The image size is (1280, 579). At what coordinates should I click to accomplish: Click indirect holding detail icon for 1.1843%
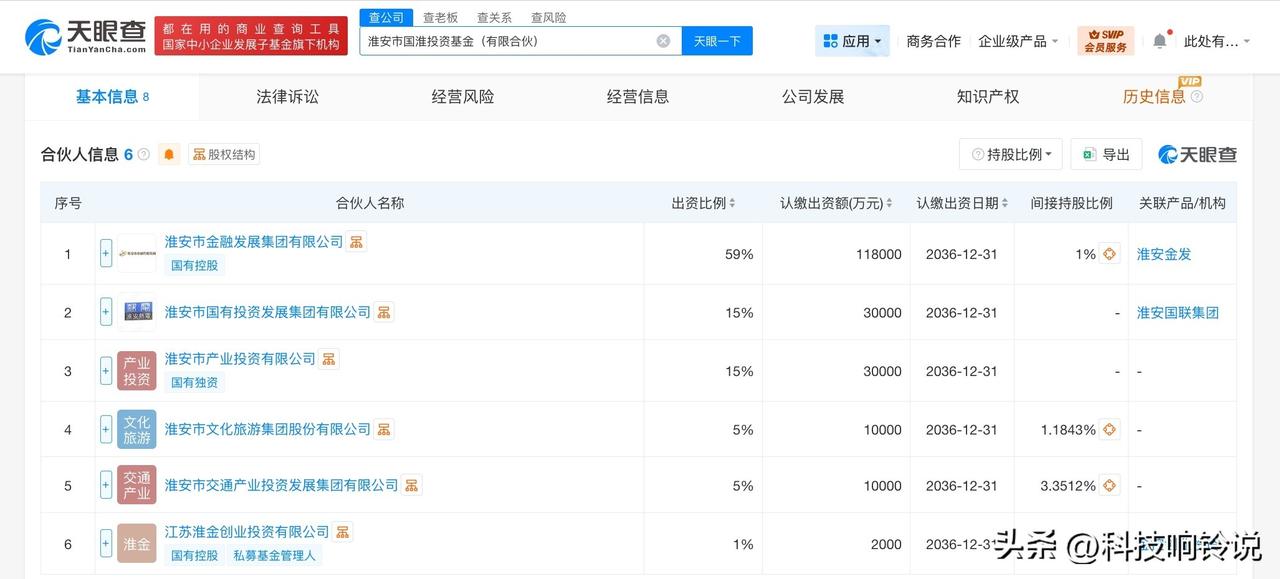(x=1109, y=430)
